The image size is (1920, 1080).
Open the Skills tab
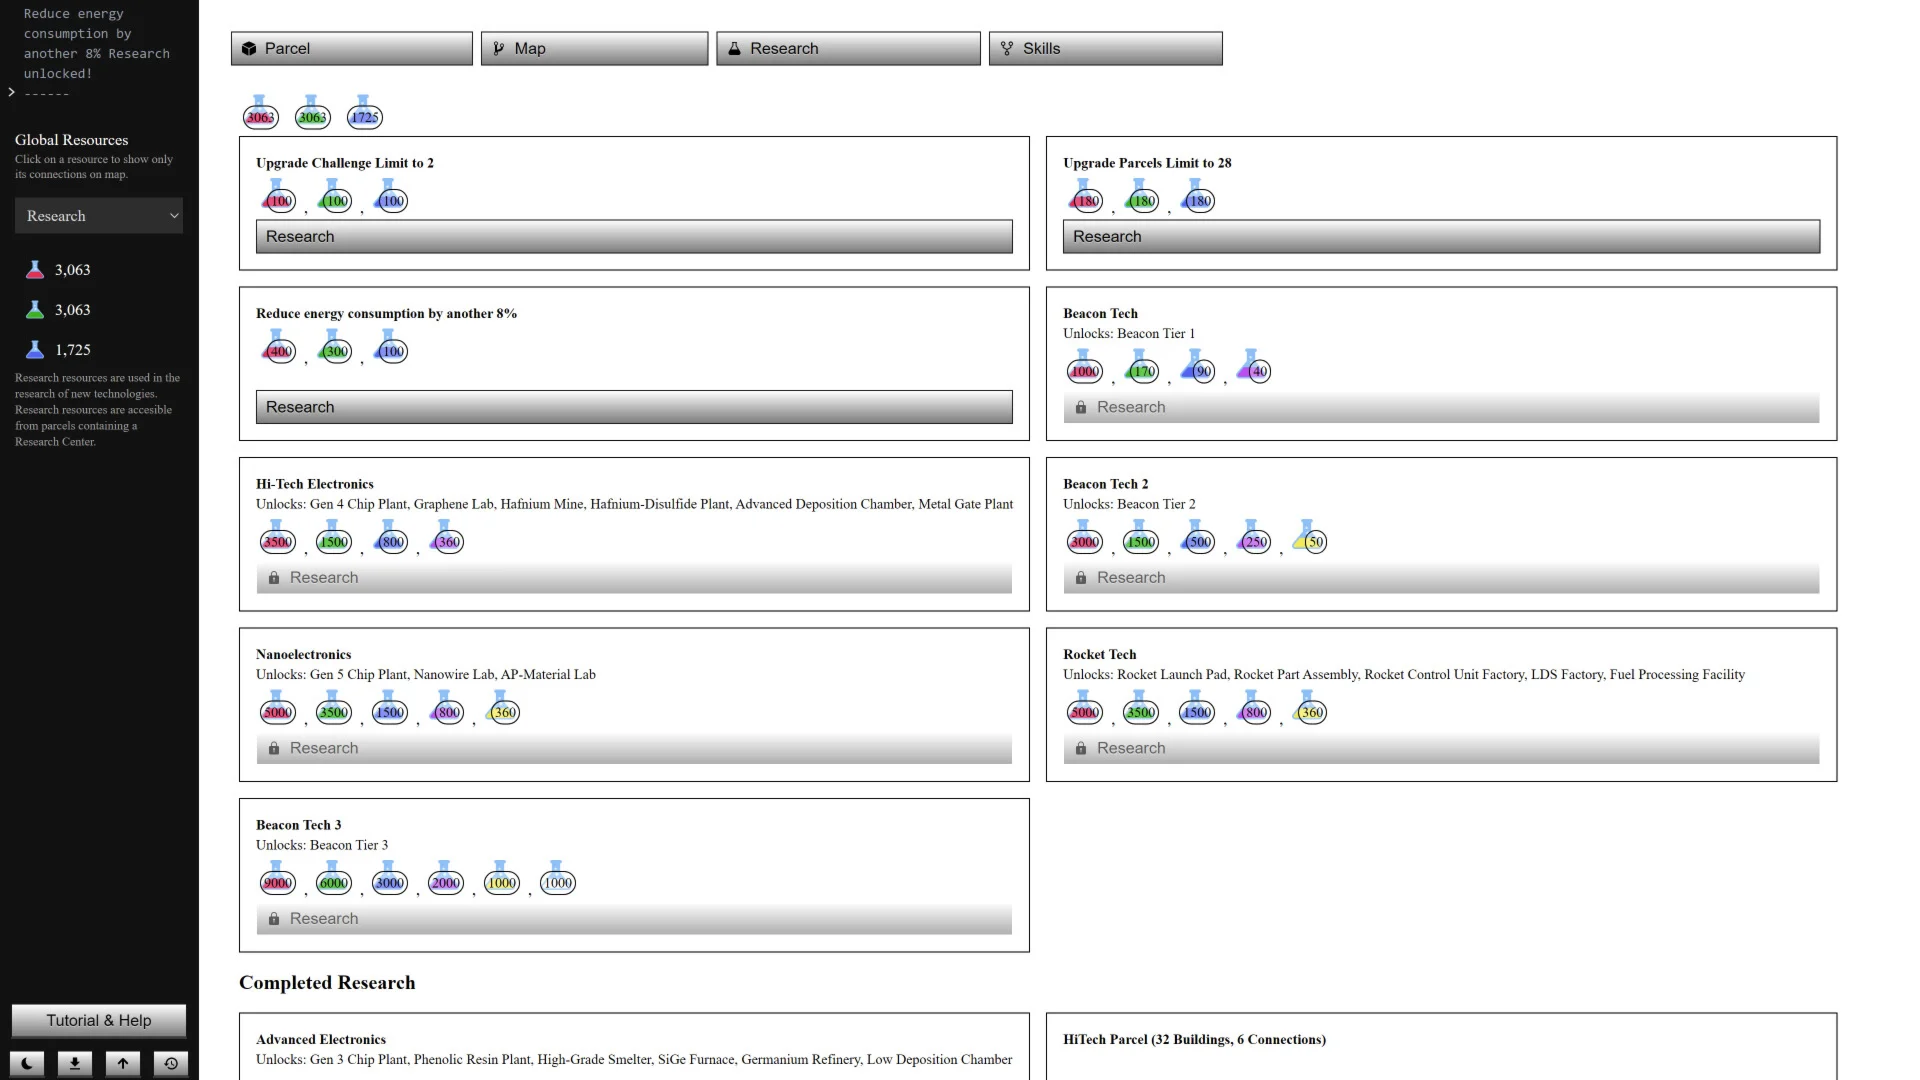1105,48
